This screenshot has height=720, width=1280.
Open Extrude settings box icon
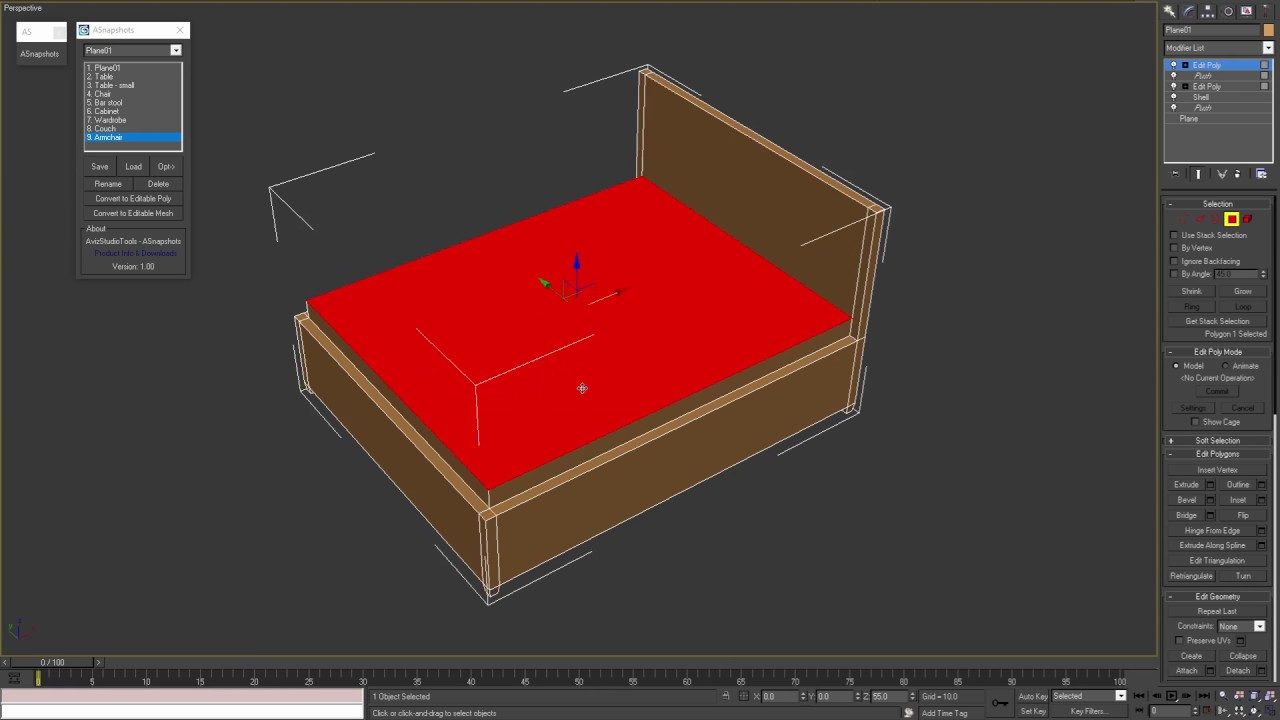pyautogui.click(x=1210, y=485)
